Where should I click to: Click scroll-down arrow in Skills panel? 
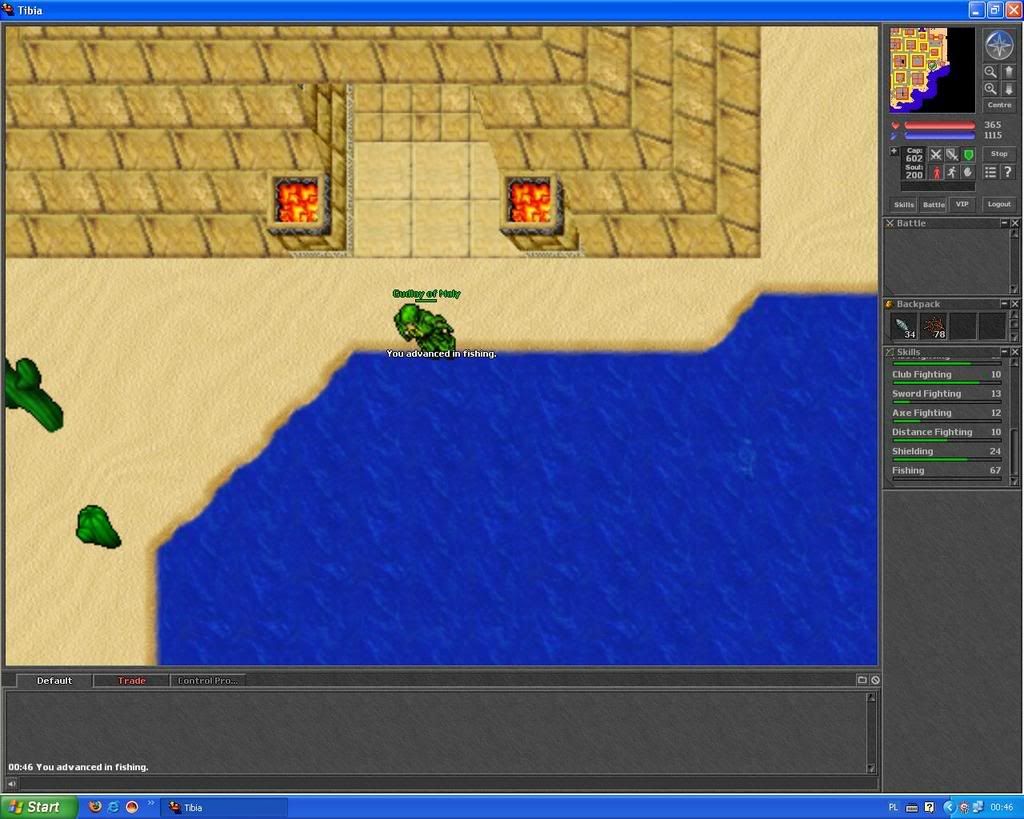pyautogui.click(x=1014, y=481)
